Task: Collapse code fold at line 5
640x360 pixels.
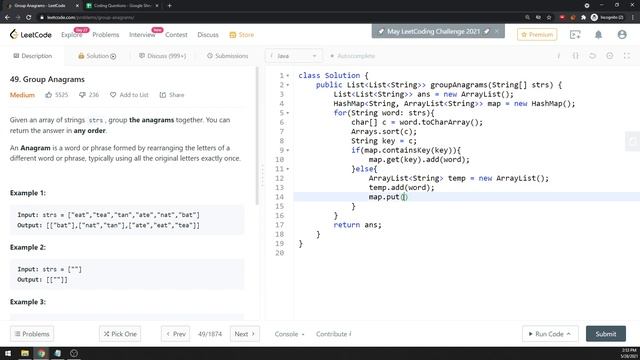Action: coord(288,113)
